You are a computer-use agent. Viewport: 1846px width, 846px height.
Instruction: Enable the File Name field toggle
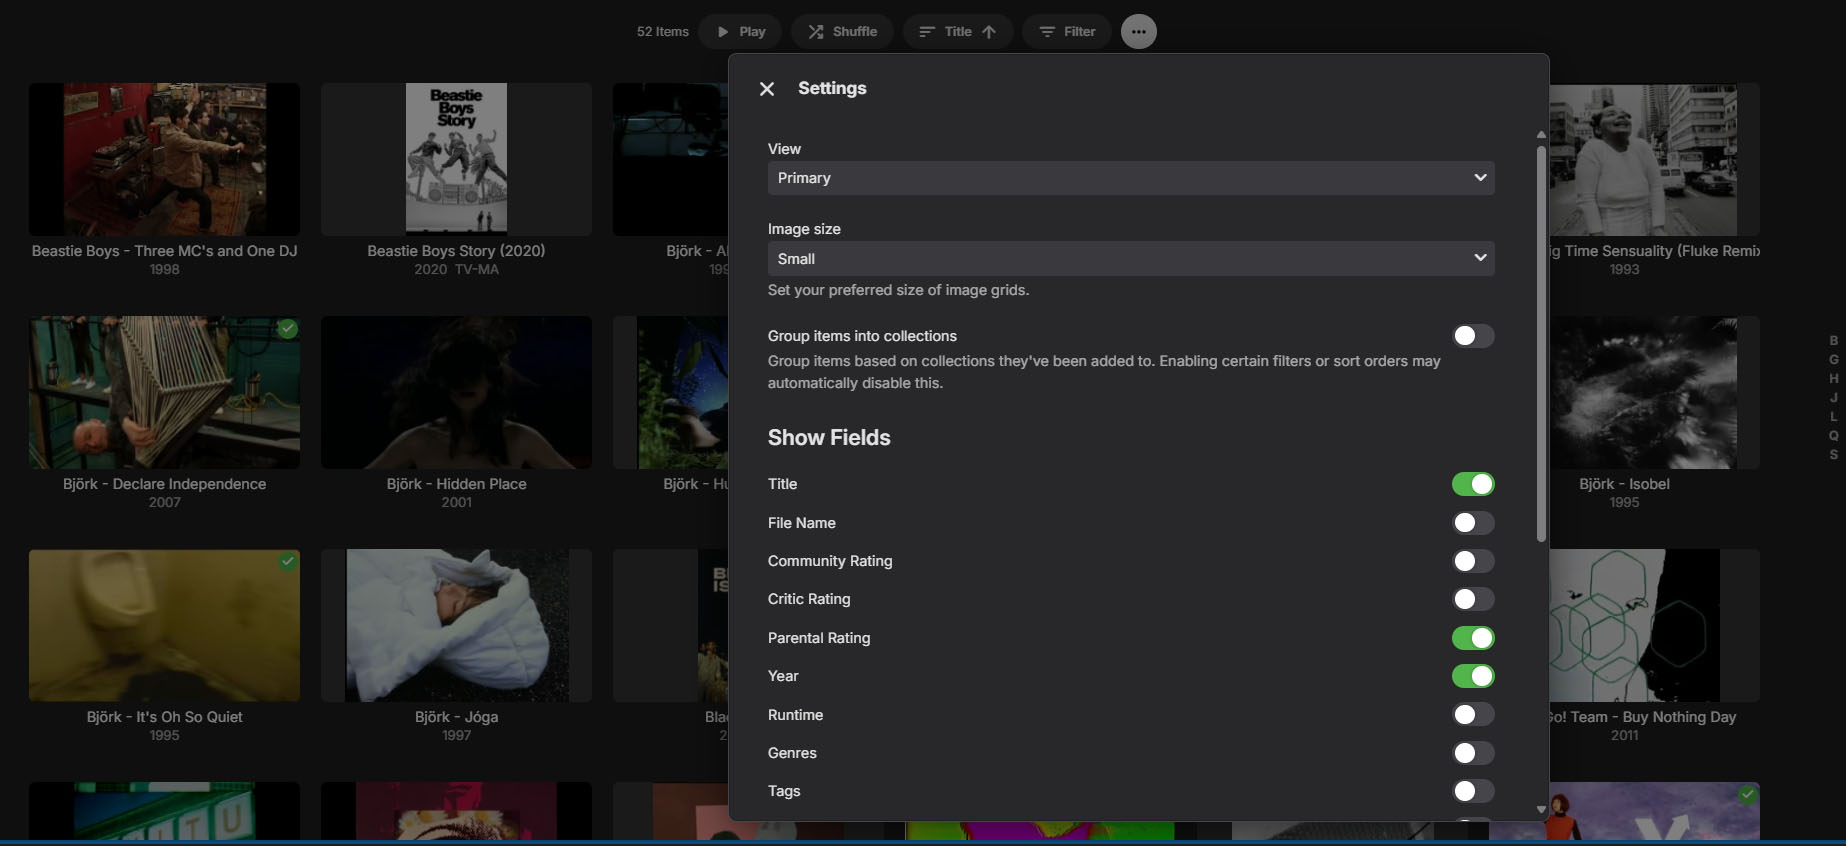(x=1472, y=523)
